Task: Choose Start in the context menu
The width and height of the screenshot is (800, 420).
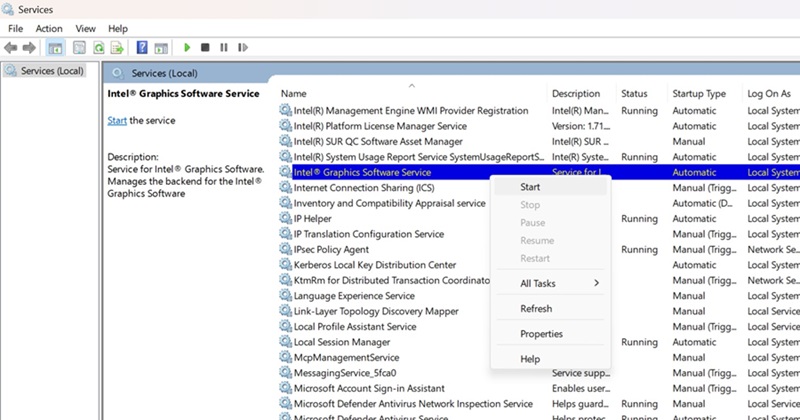Action: pyautogui.click(x=531, y=187)
